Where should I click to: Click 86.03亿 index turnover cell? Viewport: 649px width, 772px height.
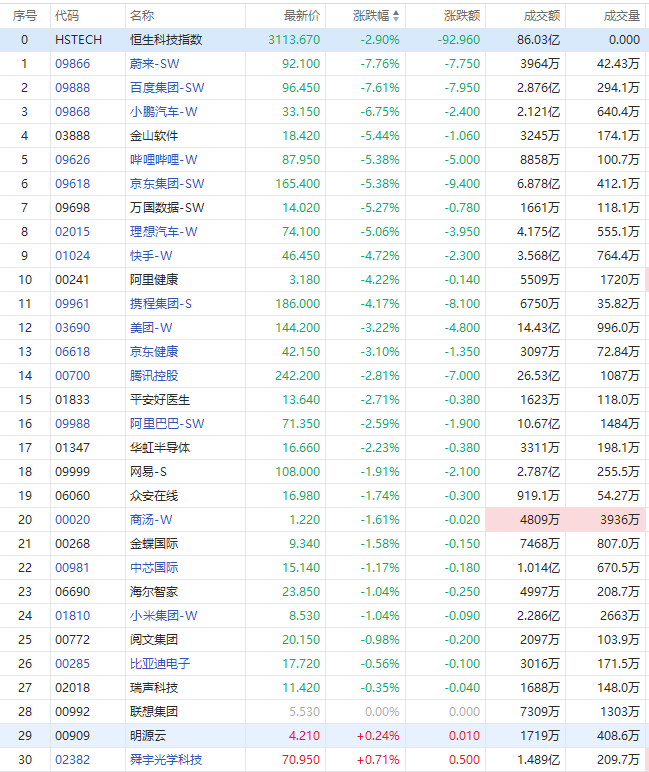click(x=539, y=39)
